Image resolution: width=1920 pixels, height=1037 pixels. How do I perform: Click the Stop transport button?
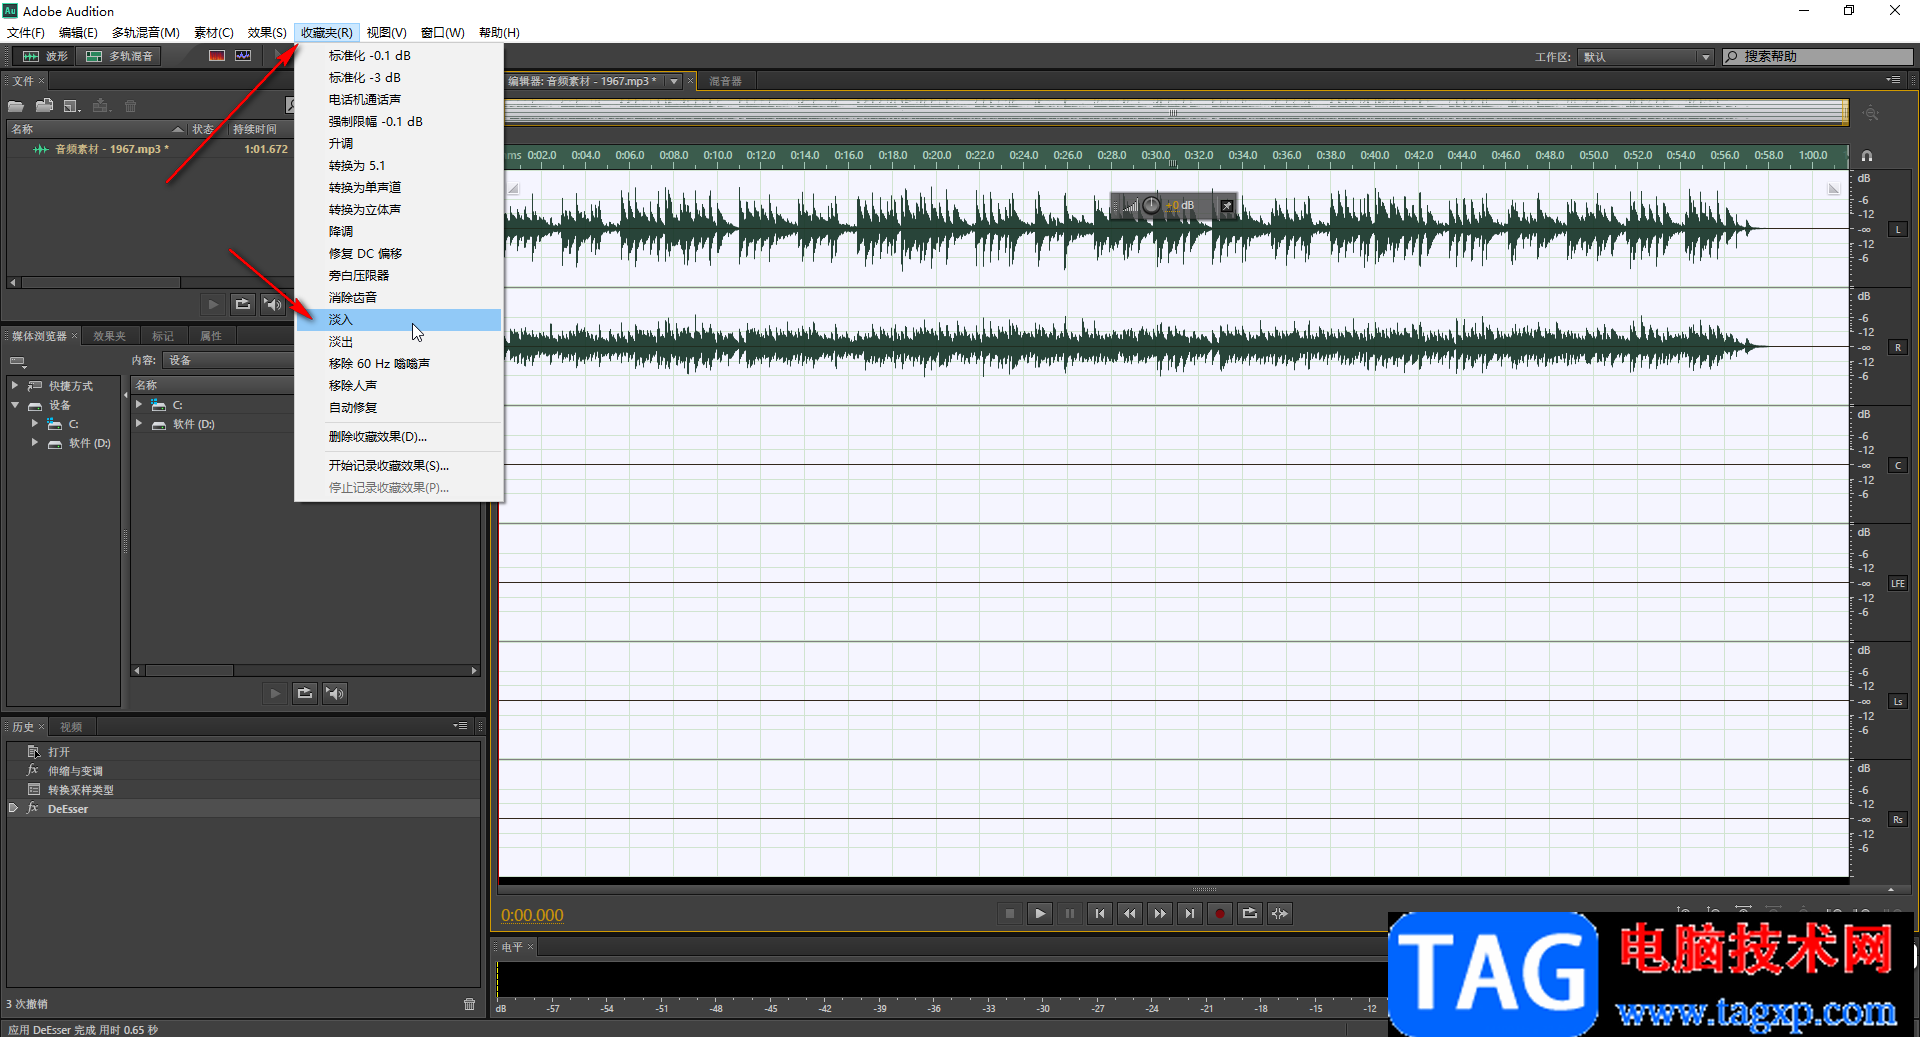(1010, 913)
